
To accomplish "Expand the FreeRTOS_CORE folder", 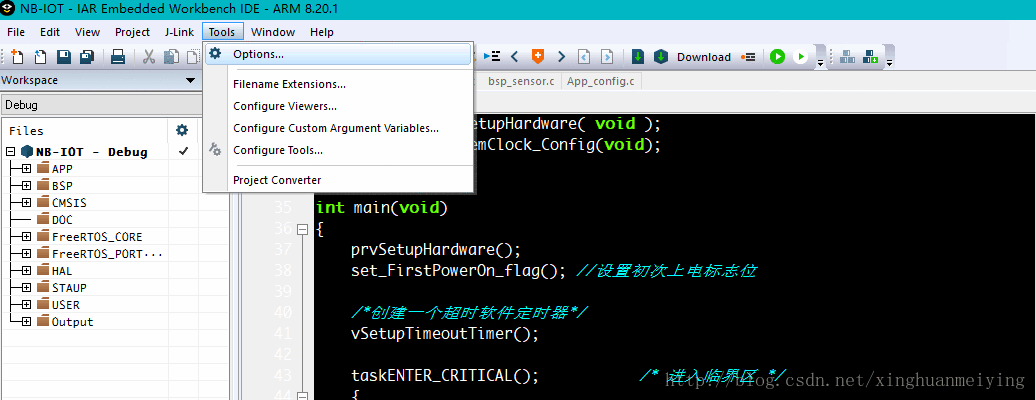I will tap(26, 237).
